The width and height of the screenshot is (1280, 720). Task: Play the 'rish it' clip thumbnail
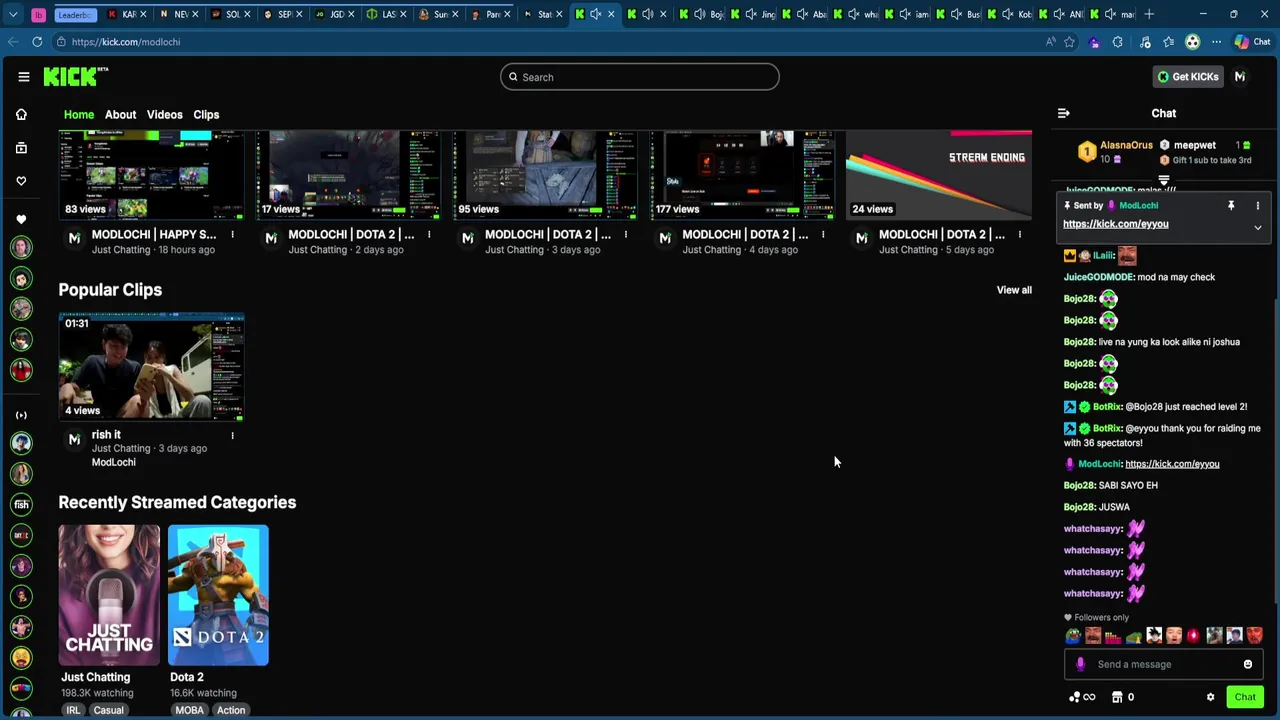[151, 367]
